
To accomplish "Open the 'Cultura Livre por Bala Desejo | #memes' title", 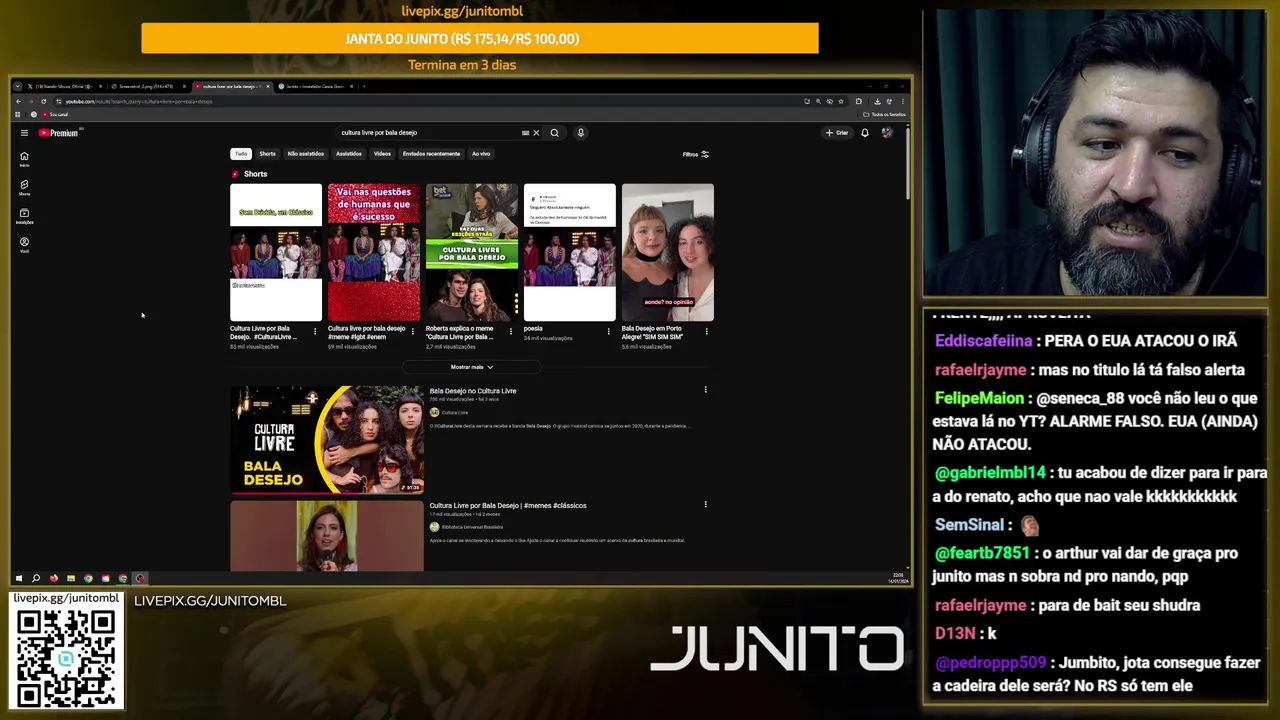I will coord(508,505).
